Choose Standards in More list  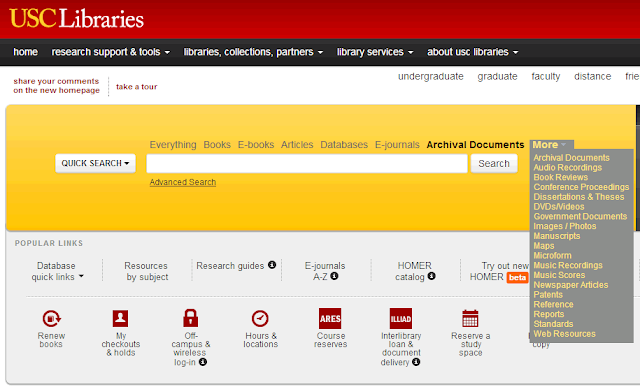pos(553,324)
